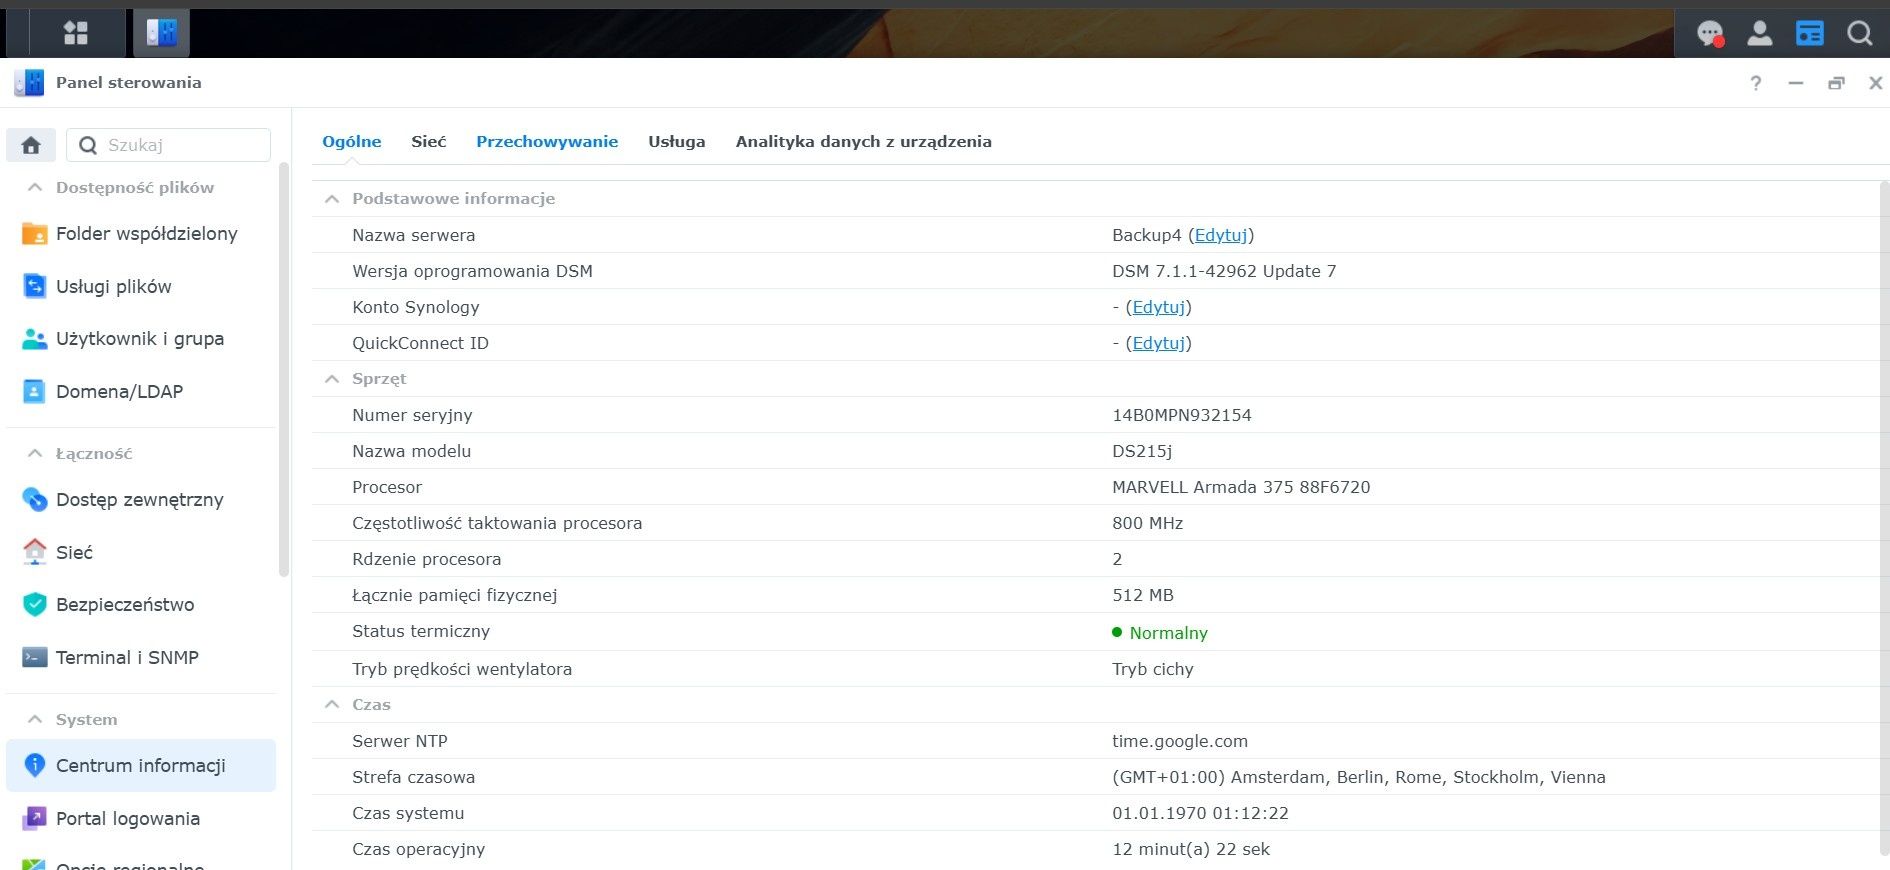Open Domena/LDAP icon
This screenshot has height=870, width=1890.
pyautogui.click(x=35, y=391)
